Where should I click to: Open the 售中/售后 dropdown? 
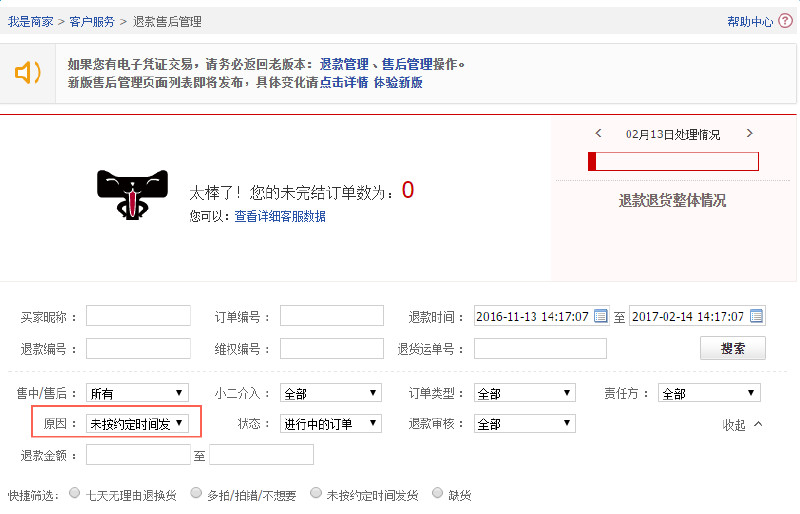136,393
